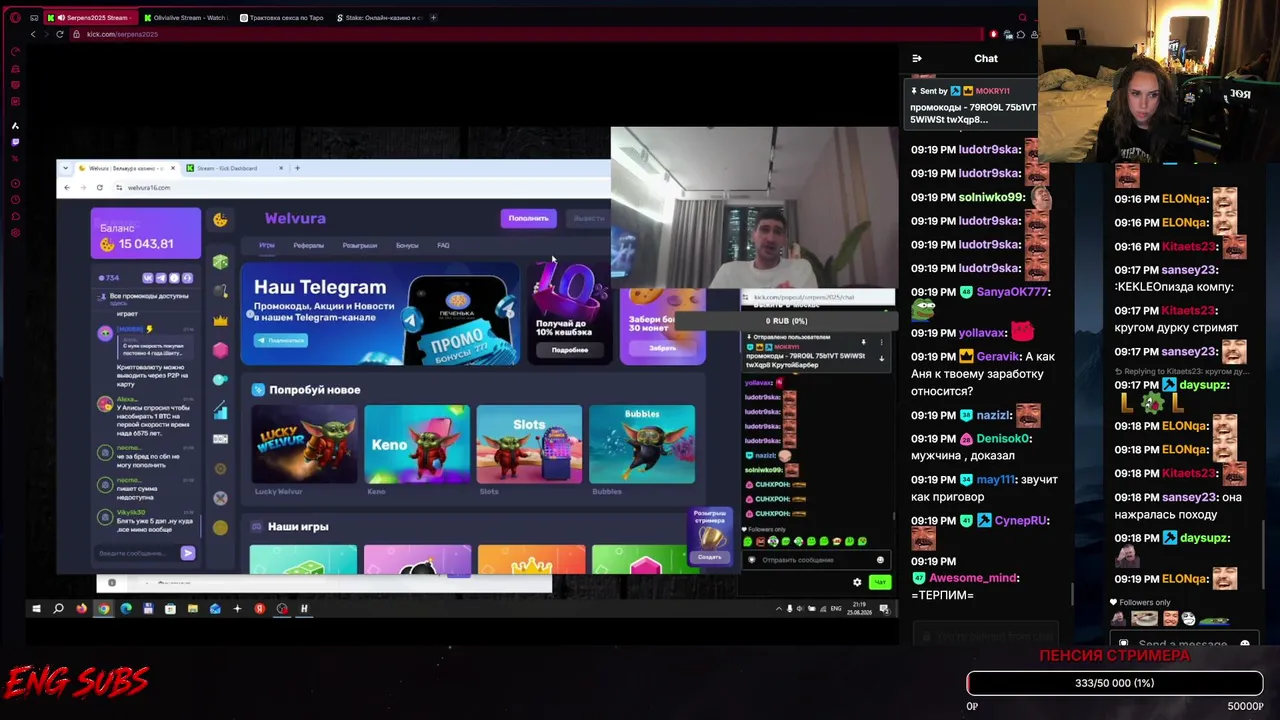Screen dimensions: 1280x720
Task: Open the search tabs dropdown in inner Chrome
Action: pyautogui.click(x=65, y=168)
